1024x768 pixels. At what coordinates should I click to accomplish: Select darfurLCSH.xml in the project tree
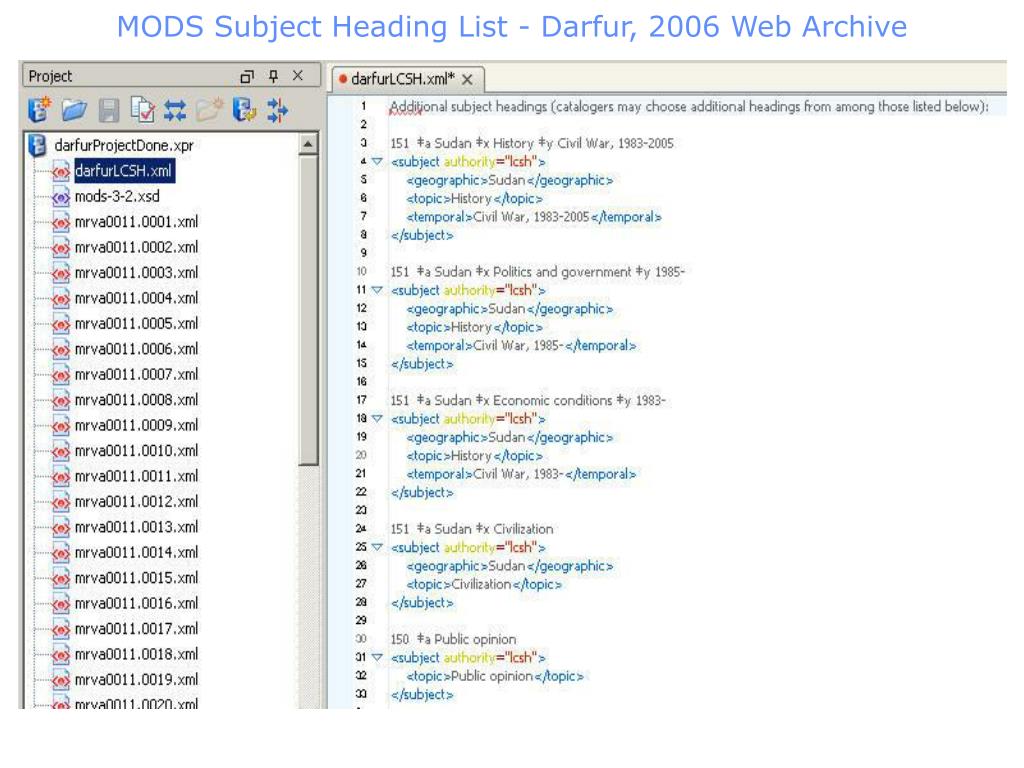click(123, 171)
